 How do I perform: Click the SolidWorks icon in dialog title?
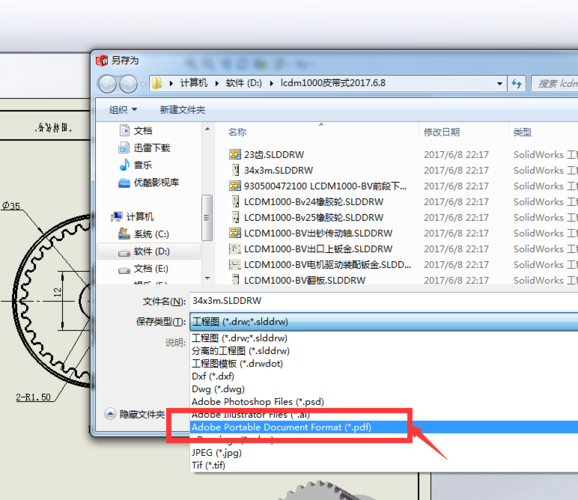(x=102, y=60)
